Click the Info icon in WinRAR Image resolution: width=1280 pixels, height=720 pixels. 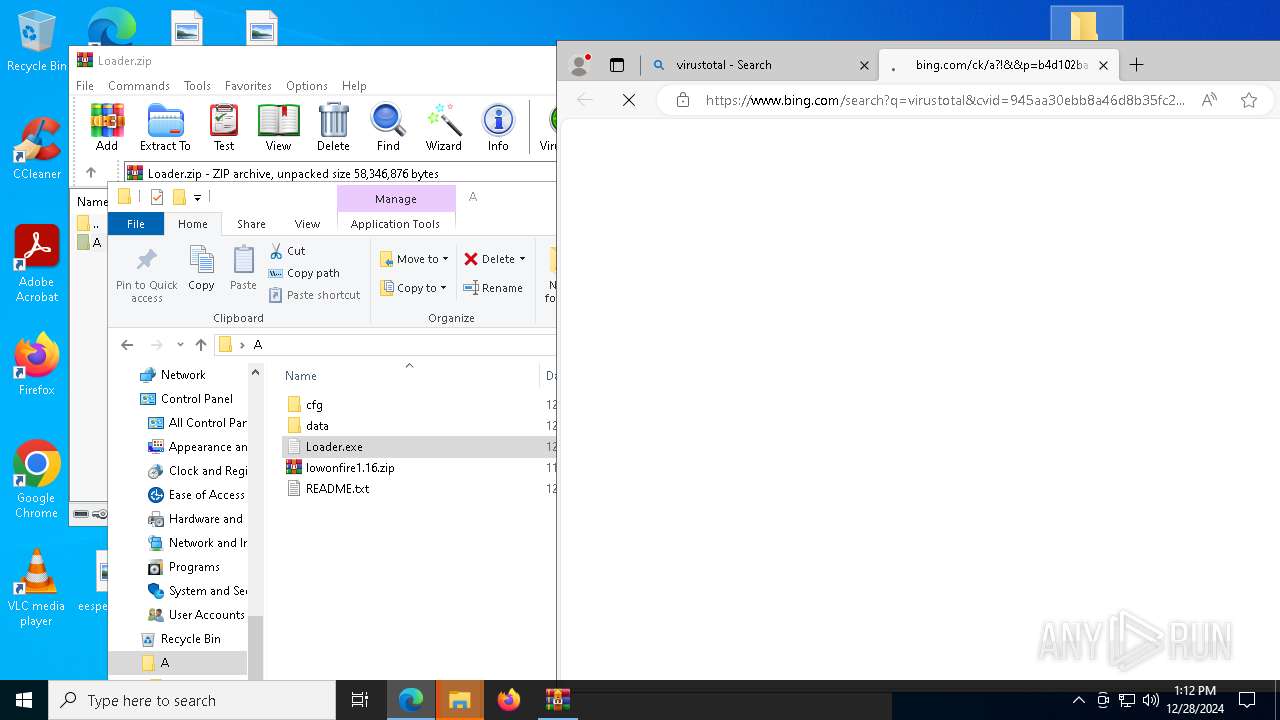tap(498, 127)
